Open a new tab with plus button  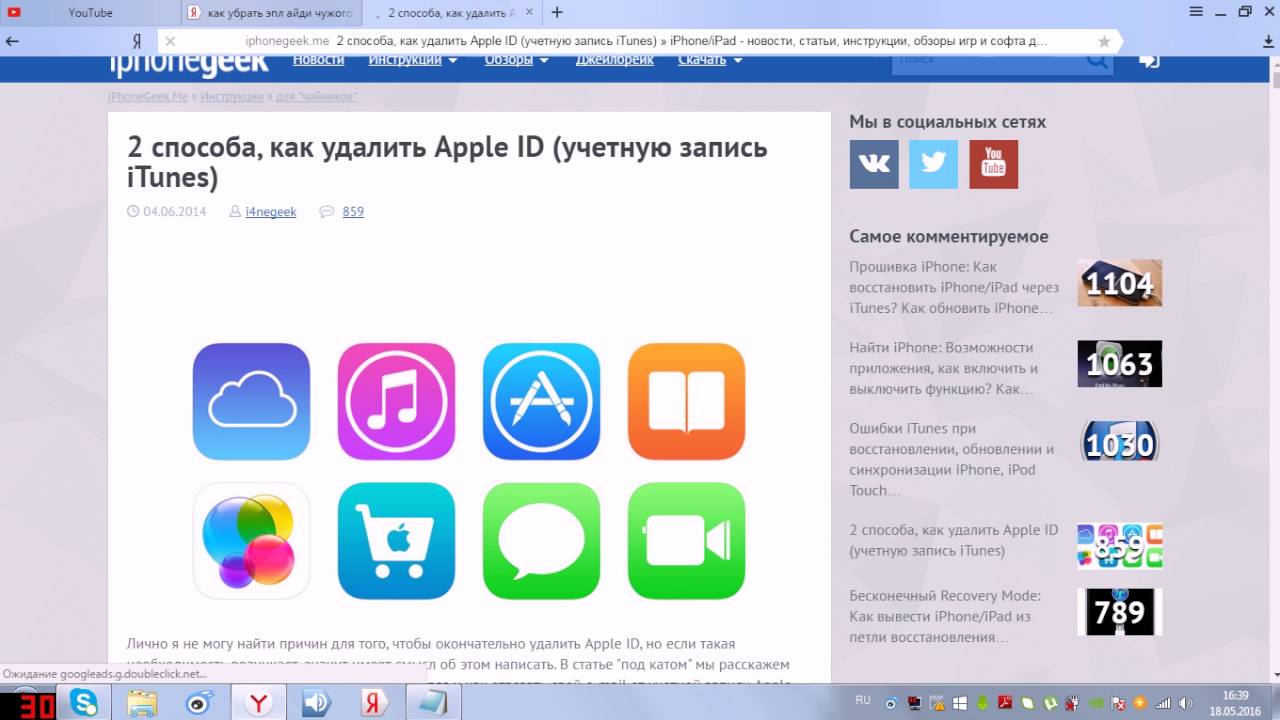pyautogui.click(x=557, y=13)
